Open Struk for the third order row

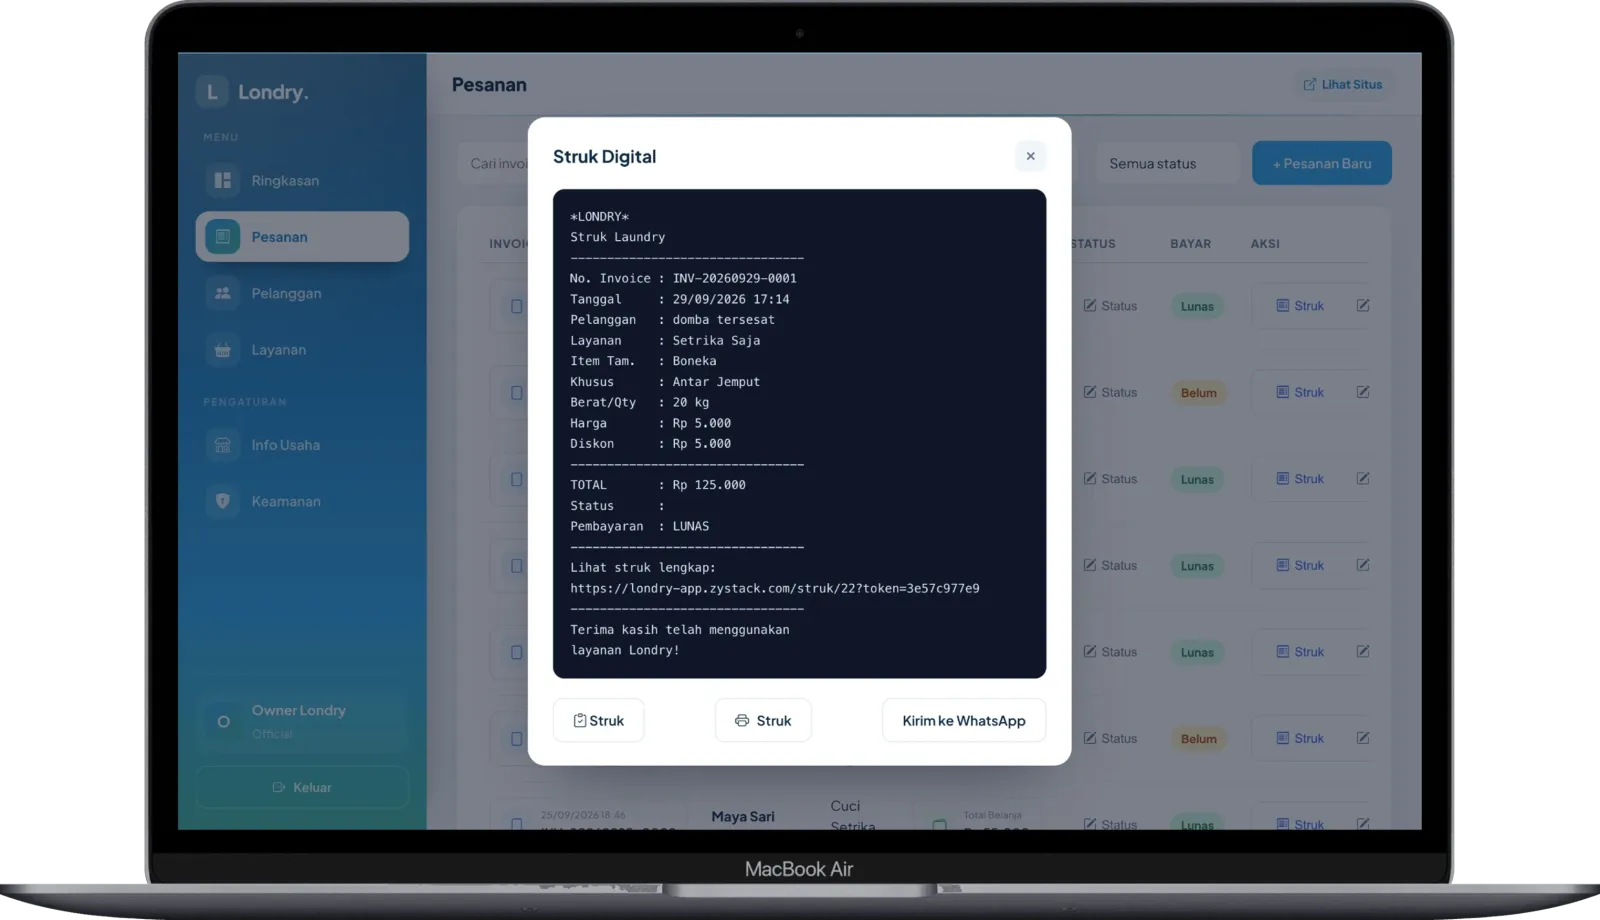(x=1300, y=479)
